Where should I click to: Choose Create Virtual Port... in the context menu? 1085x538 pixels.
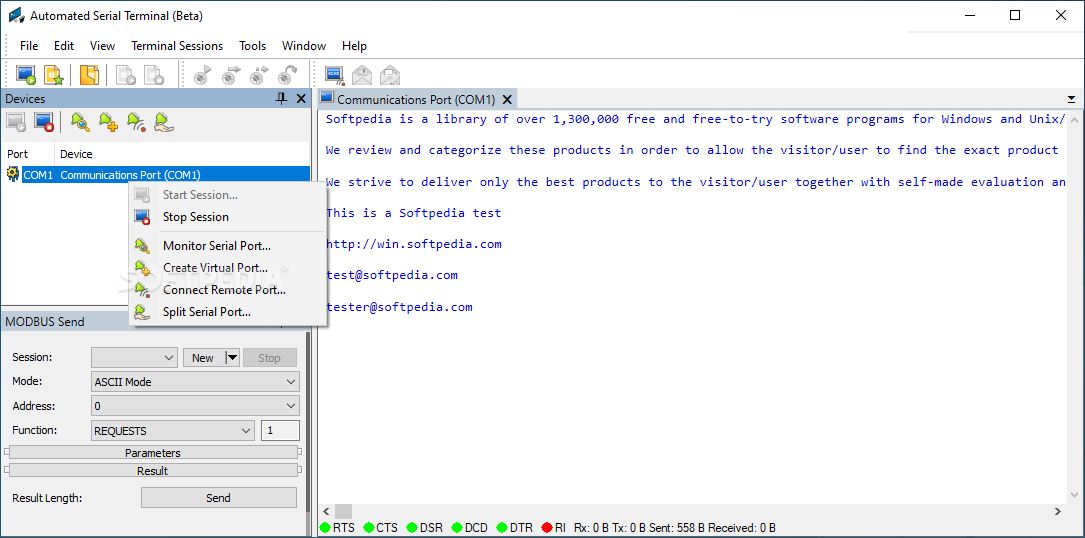tap(228, 267)
